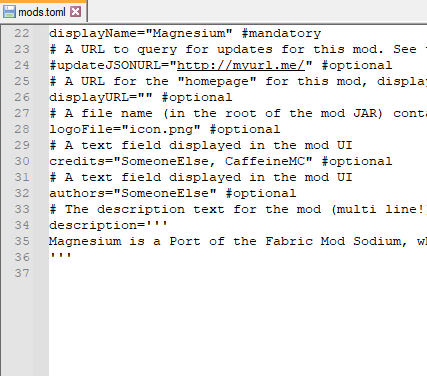The image size is (427, 376).
Task: Click line number 30 in the gutter
Action: [22, 161]
